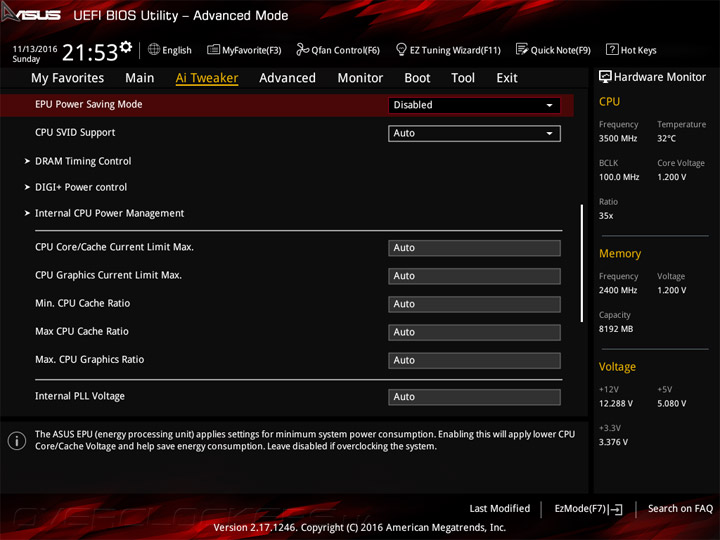Click the 21:53 clock display
This screenshot has width=720, height=540.
click(x=90, y=53)
